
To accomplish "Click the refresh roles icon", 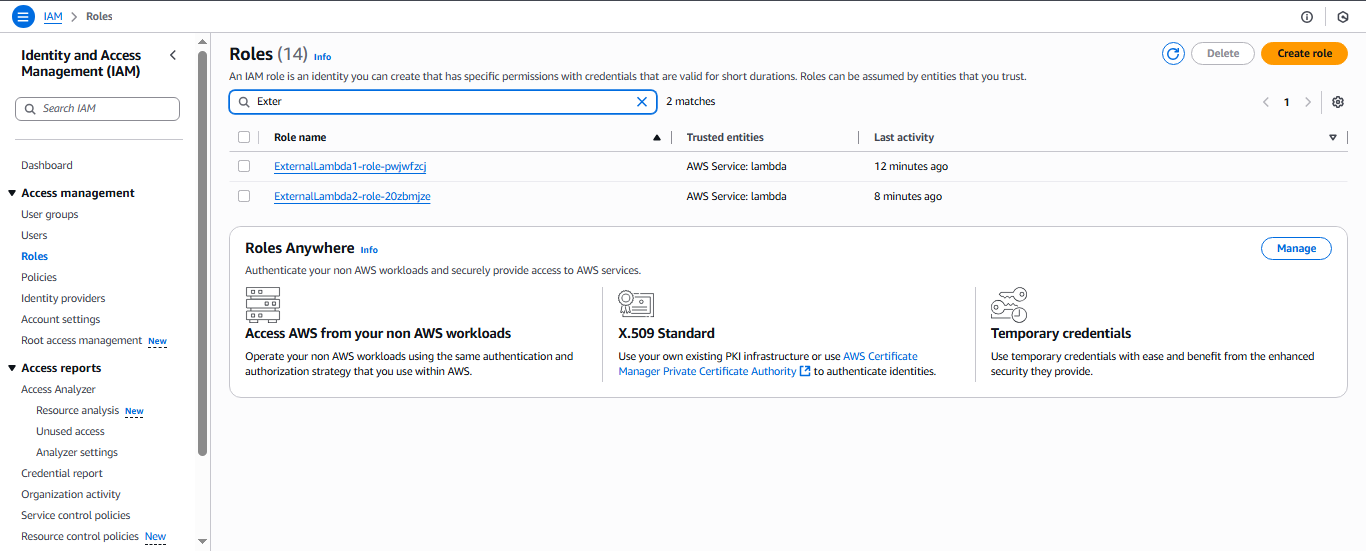I will point(1173,54).
